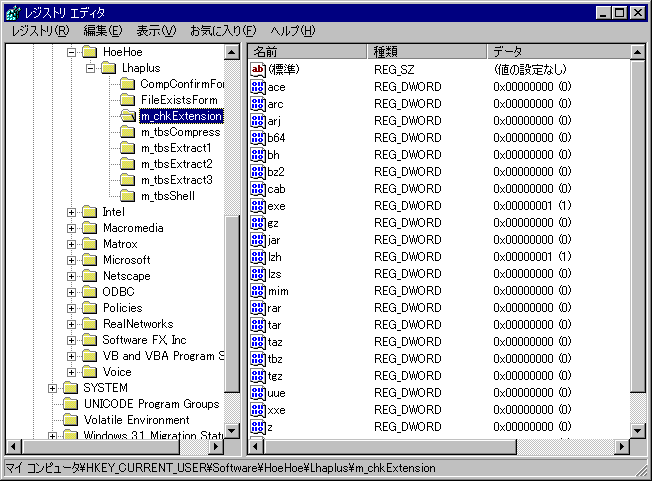Sort by the 名前 column header
Image resolution: width=652 pixels, height=481 pixels.
(306, 51)
